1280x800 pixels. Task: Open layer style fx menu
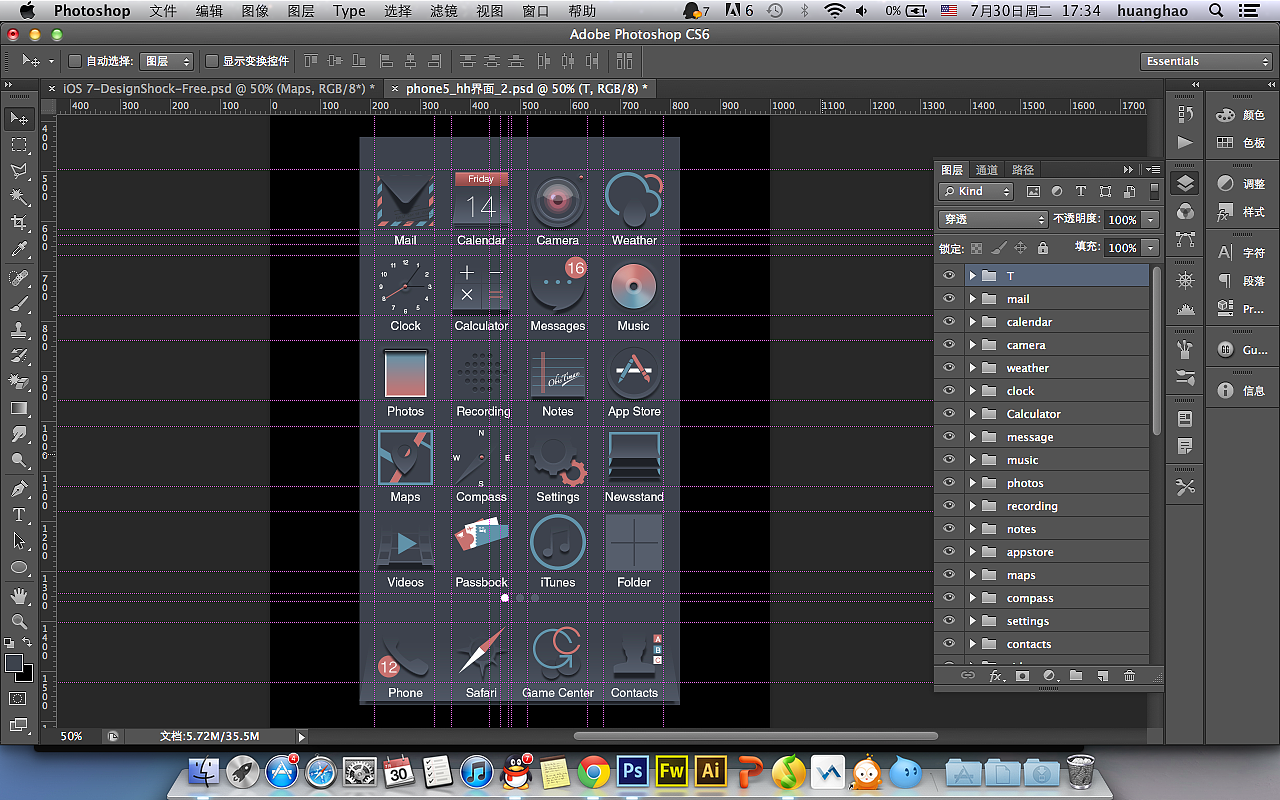pyautogui.click(x=996, y=676)
